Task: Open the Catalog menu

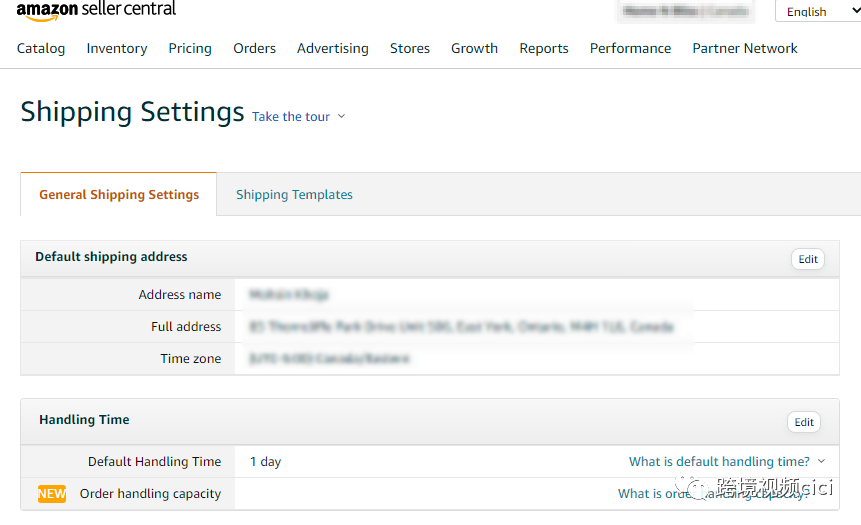Action: coord(41,48)
